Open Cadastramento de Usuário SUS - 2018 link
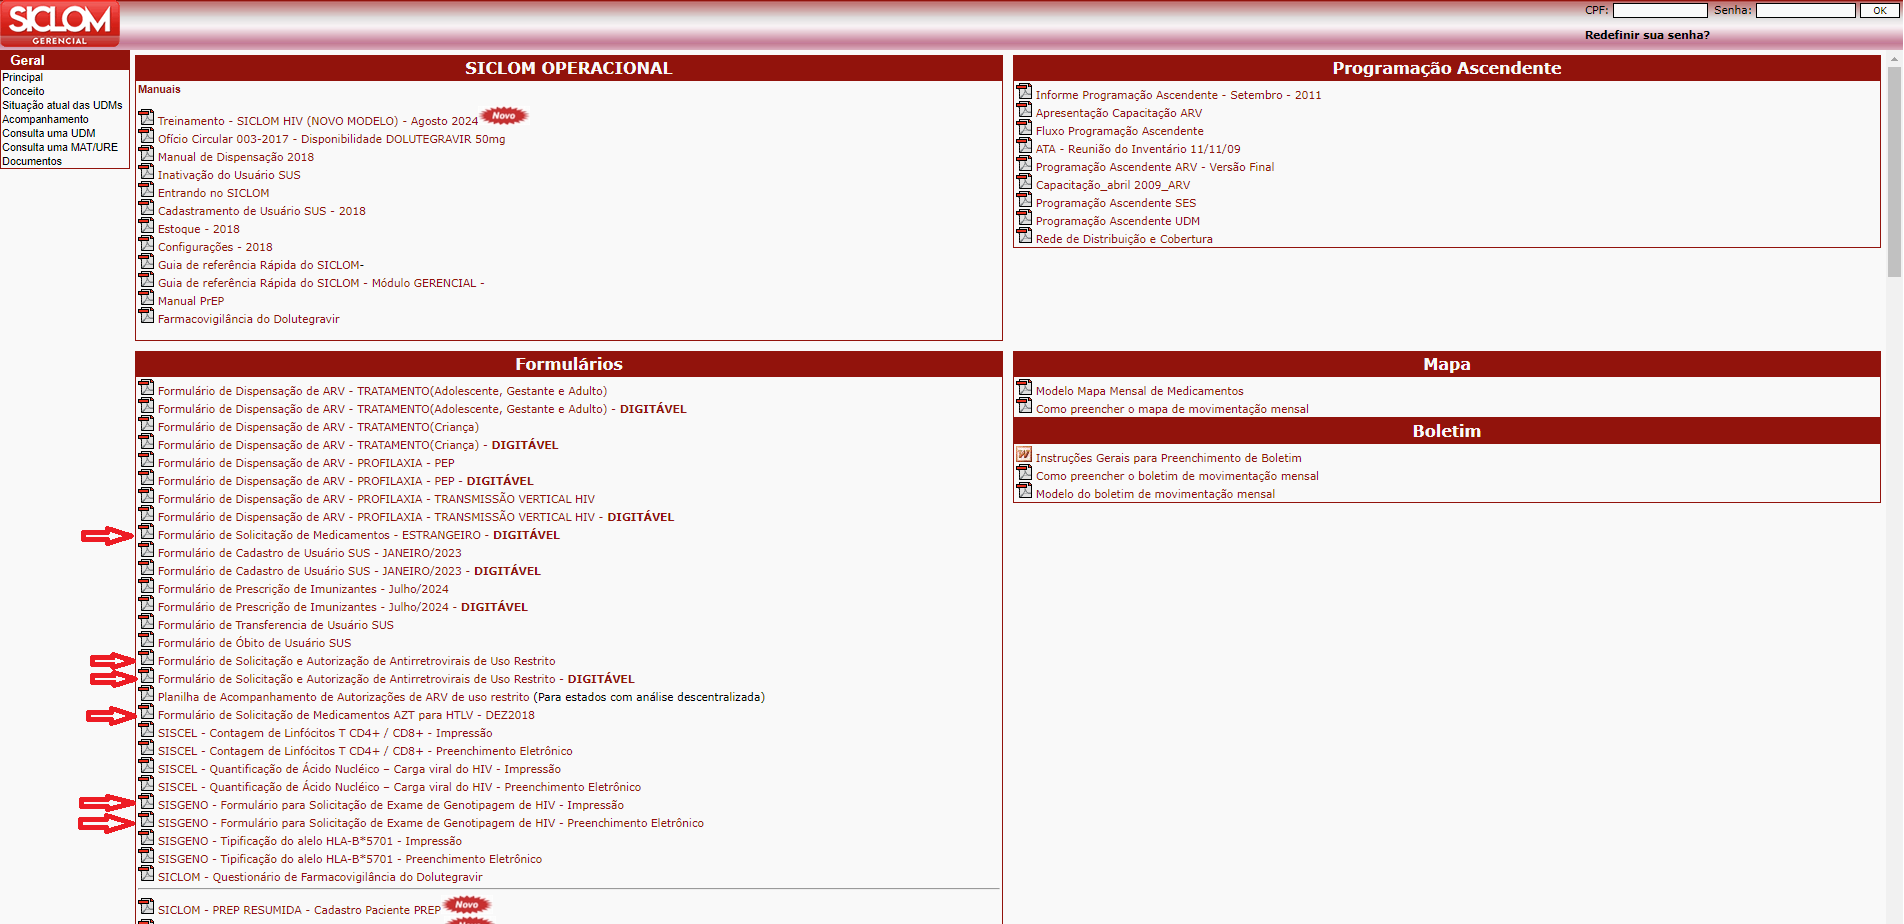The image size is (1904, 924). 261,211
